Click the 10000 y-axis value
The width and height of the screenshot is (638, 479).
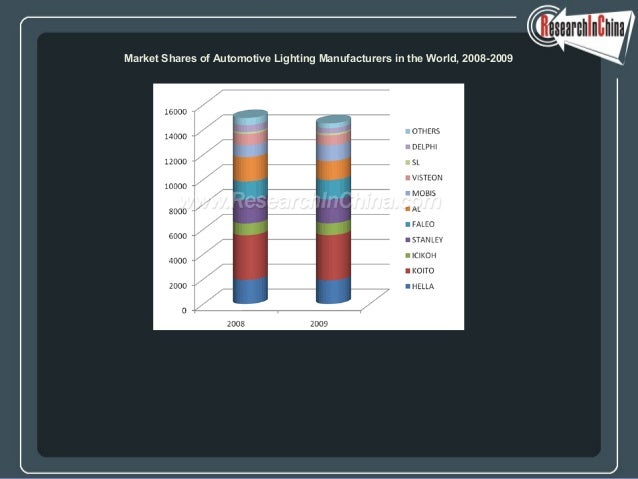tap(176, 186)
